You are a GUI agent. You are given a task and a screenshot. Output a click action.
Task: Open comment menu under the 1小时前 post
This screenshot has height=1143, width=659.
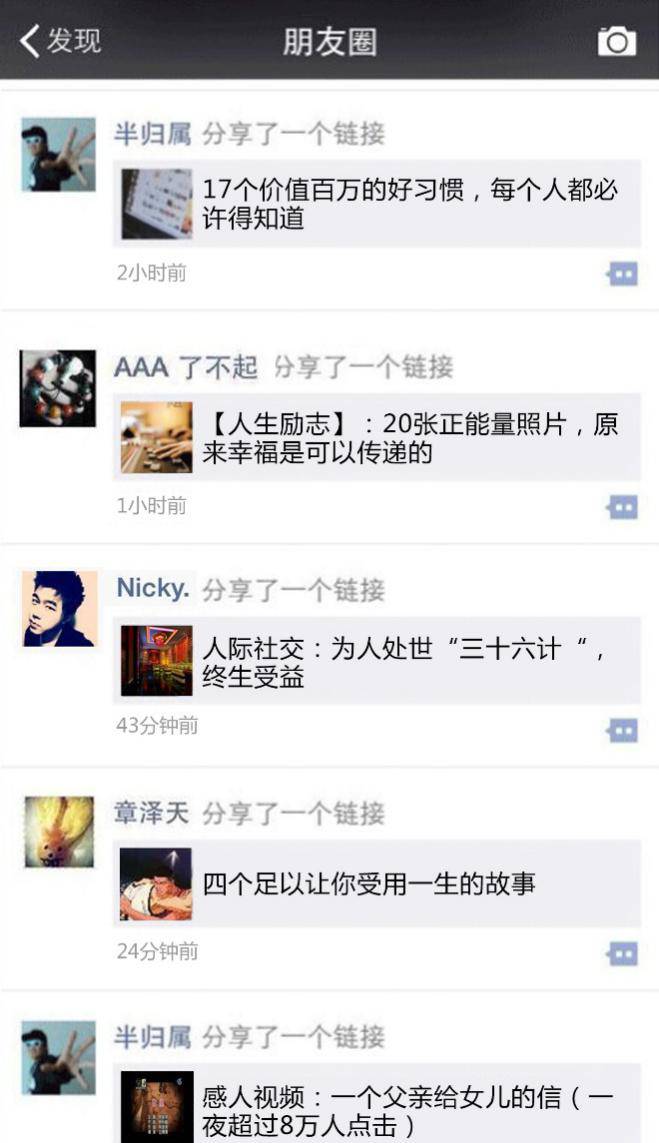(x=622, y=507)
